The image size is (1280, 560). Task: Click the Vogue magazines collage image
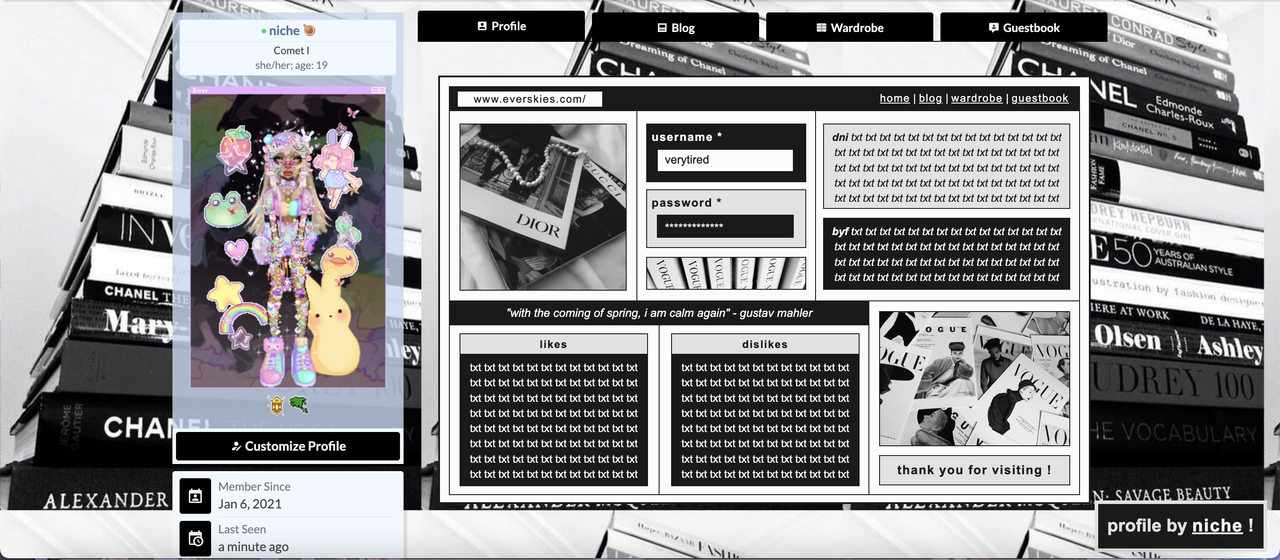coord(974,378)
